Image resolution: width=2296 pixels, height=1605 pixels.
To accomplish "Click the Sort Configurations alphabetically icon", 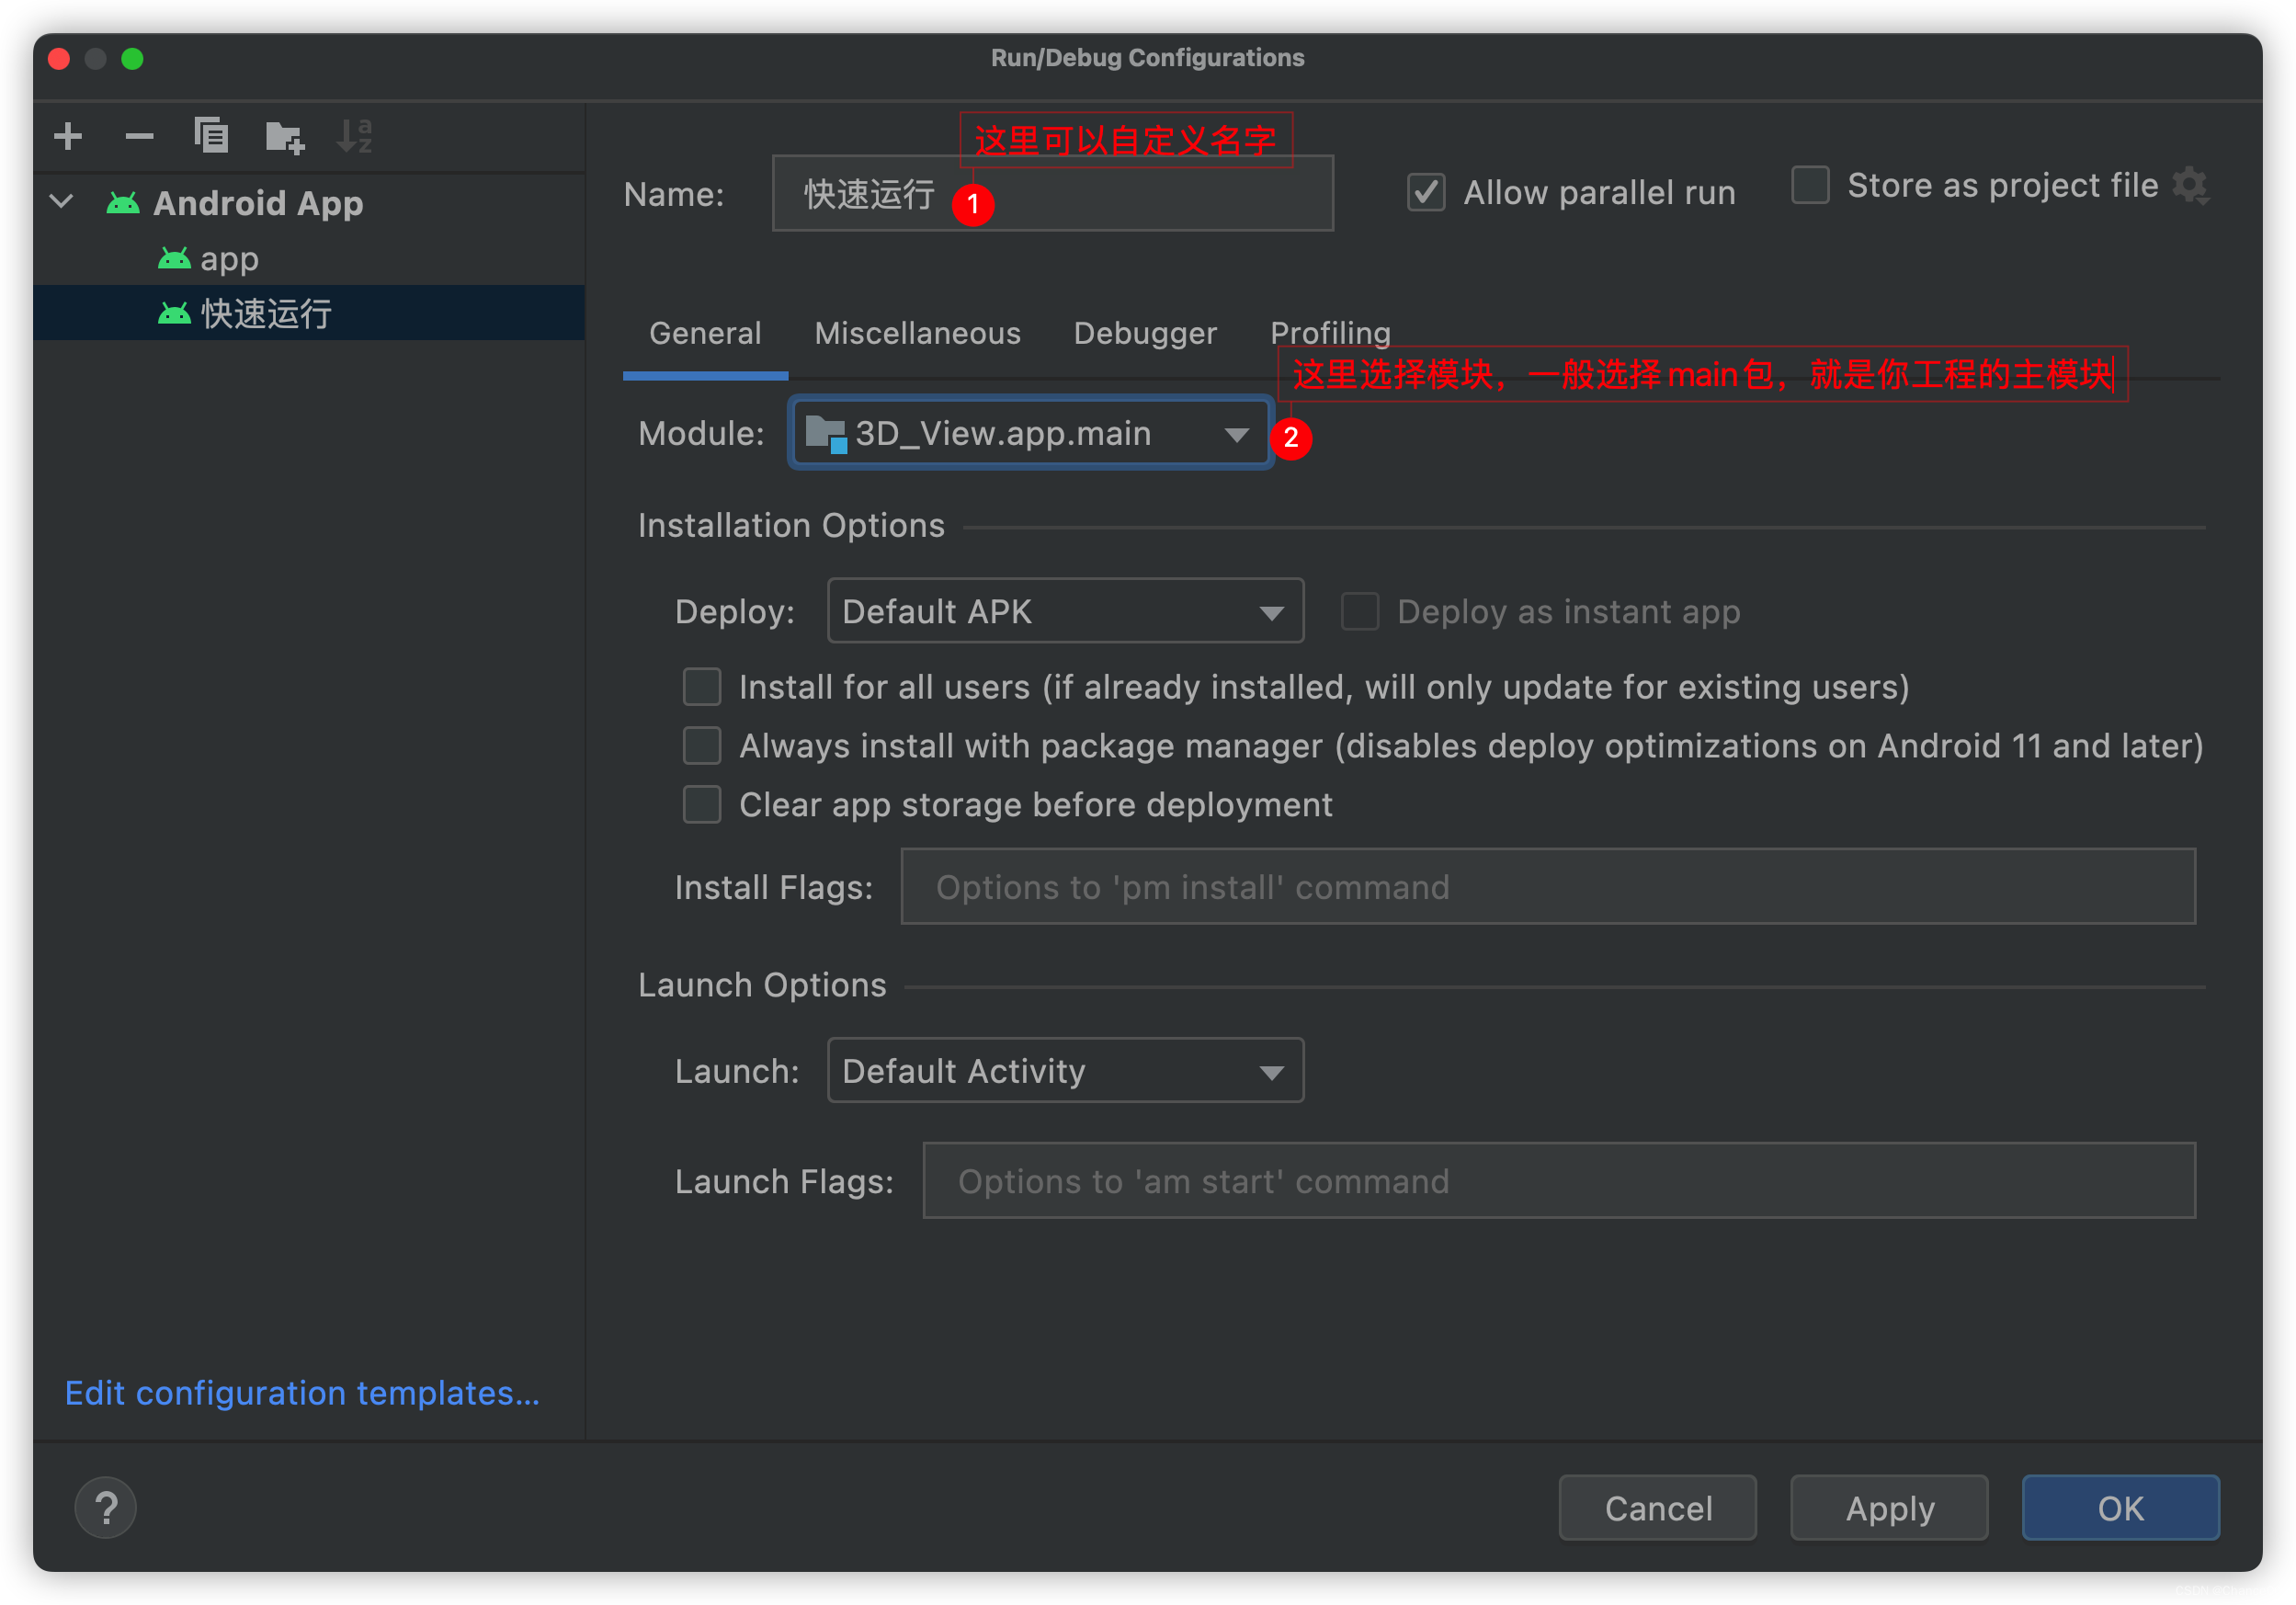I will point(355,136).
